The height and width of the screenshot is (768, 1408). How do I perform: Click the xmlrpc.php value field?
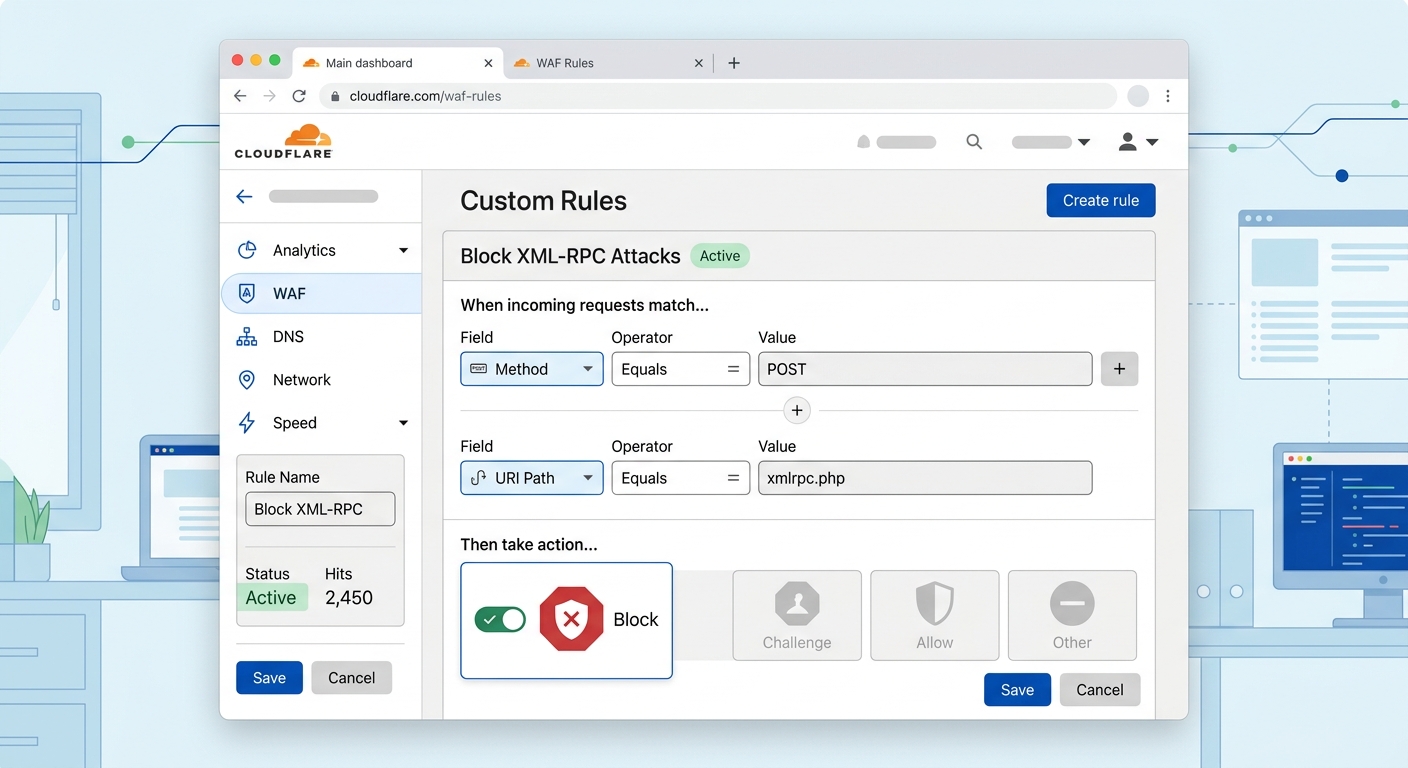point(925,478)
